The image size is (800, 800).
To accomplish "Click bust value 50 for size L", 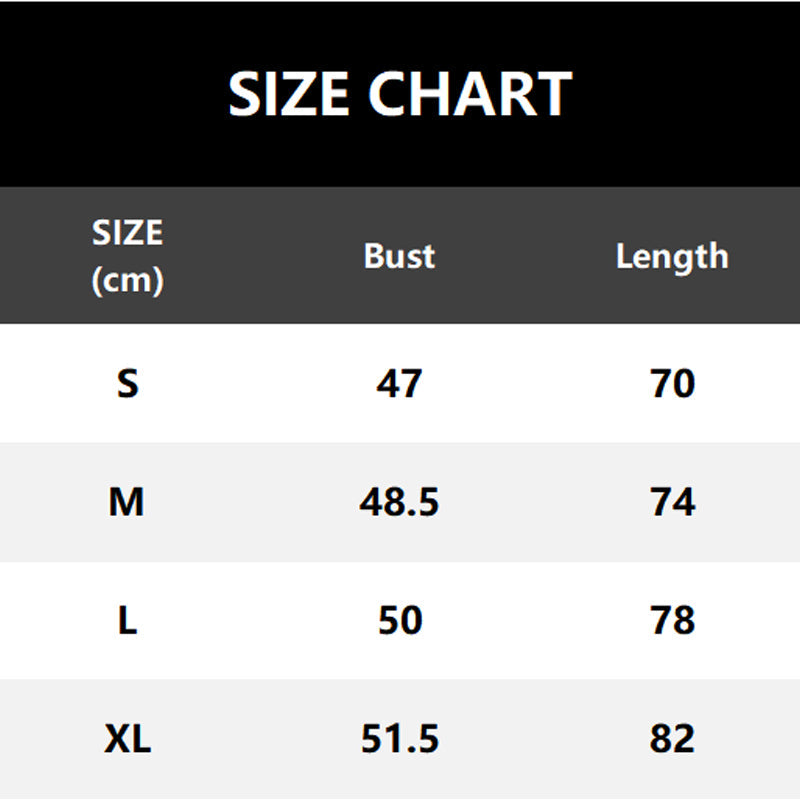I will click(x=399, y=621).
